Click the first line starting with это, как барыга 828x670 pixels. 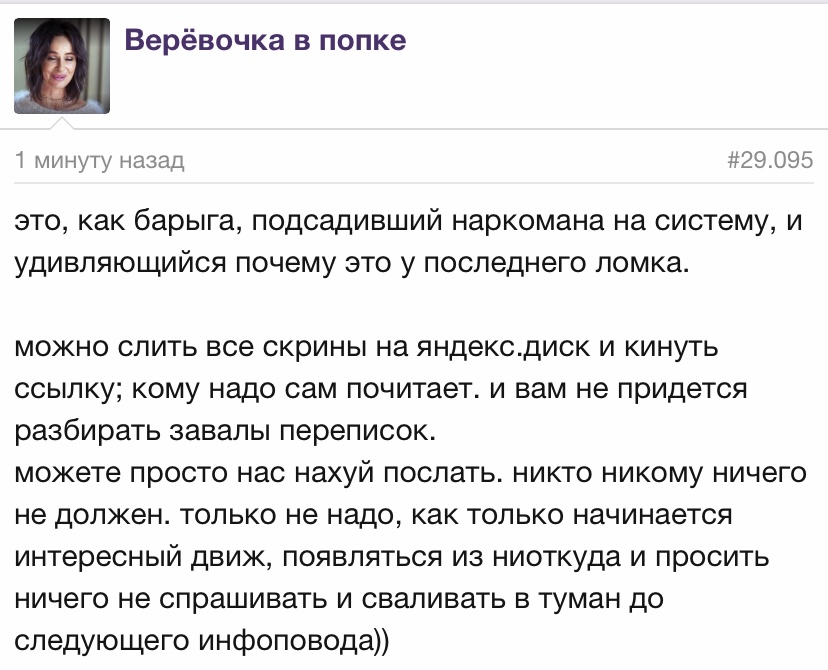point(408,221)
